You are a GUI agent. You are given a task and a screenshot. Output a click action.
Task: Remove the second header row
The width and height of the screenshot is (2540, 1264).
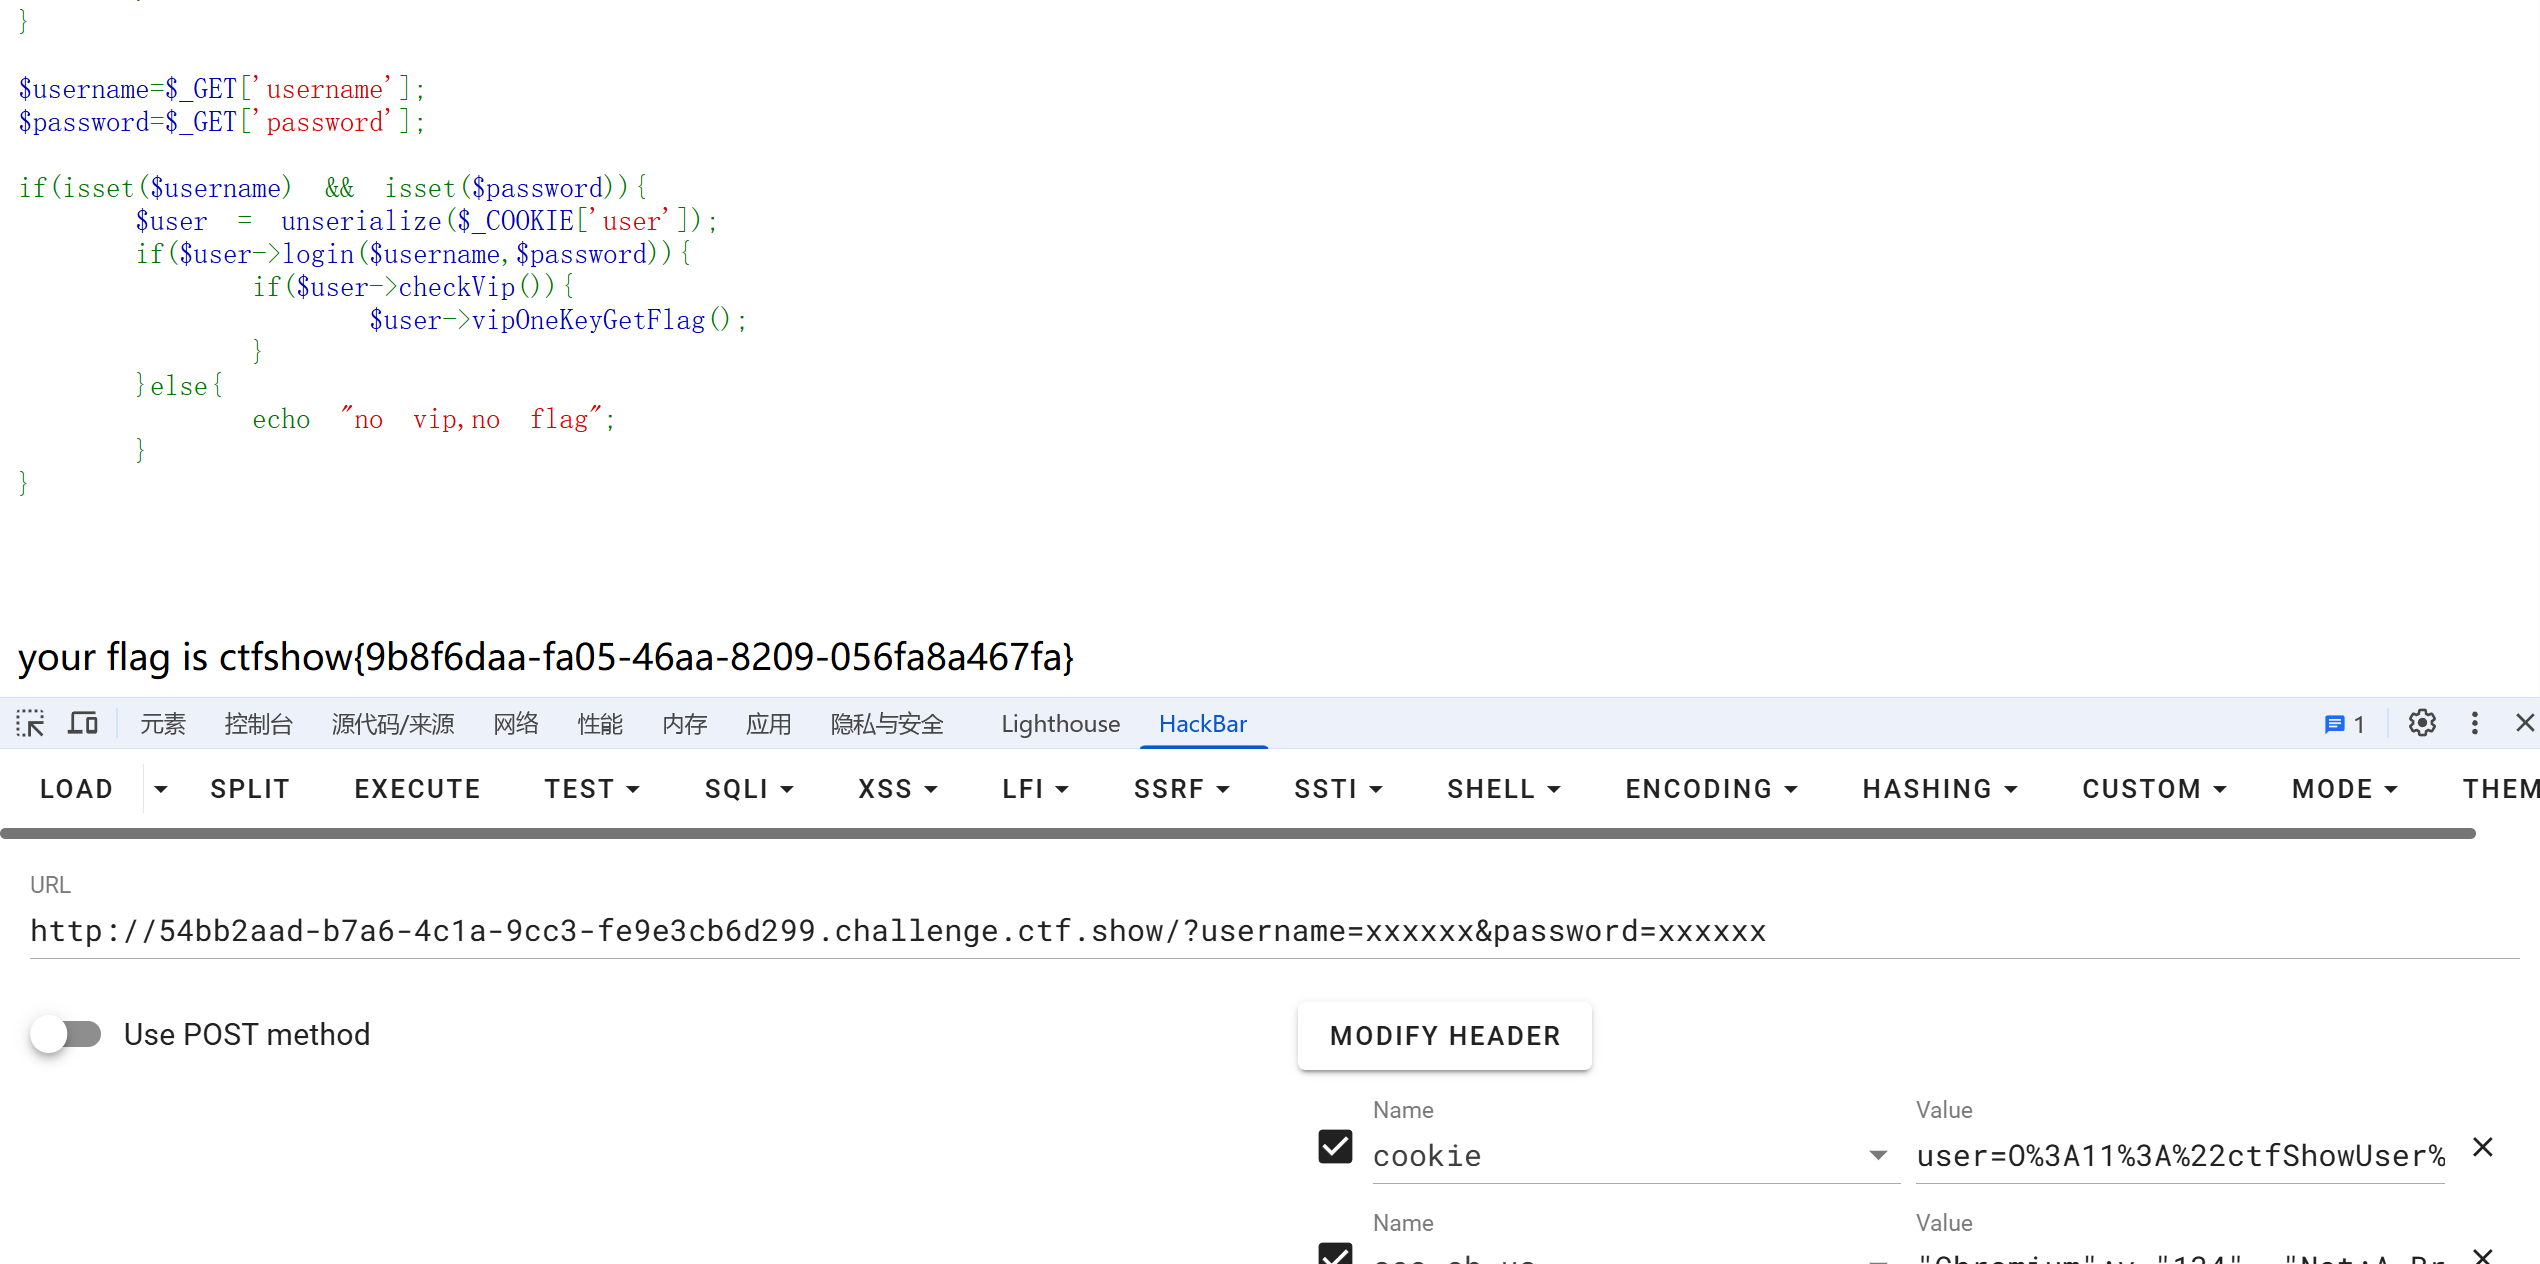pos(2482,1256)
